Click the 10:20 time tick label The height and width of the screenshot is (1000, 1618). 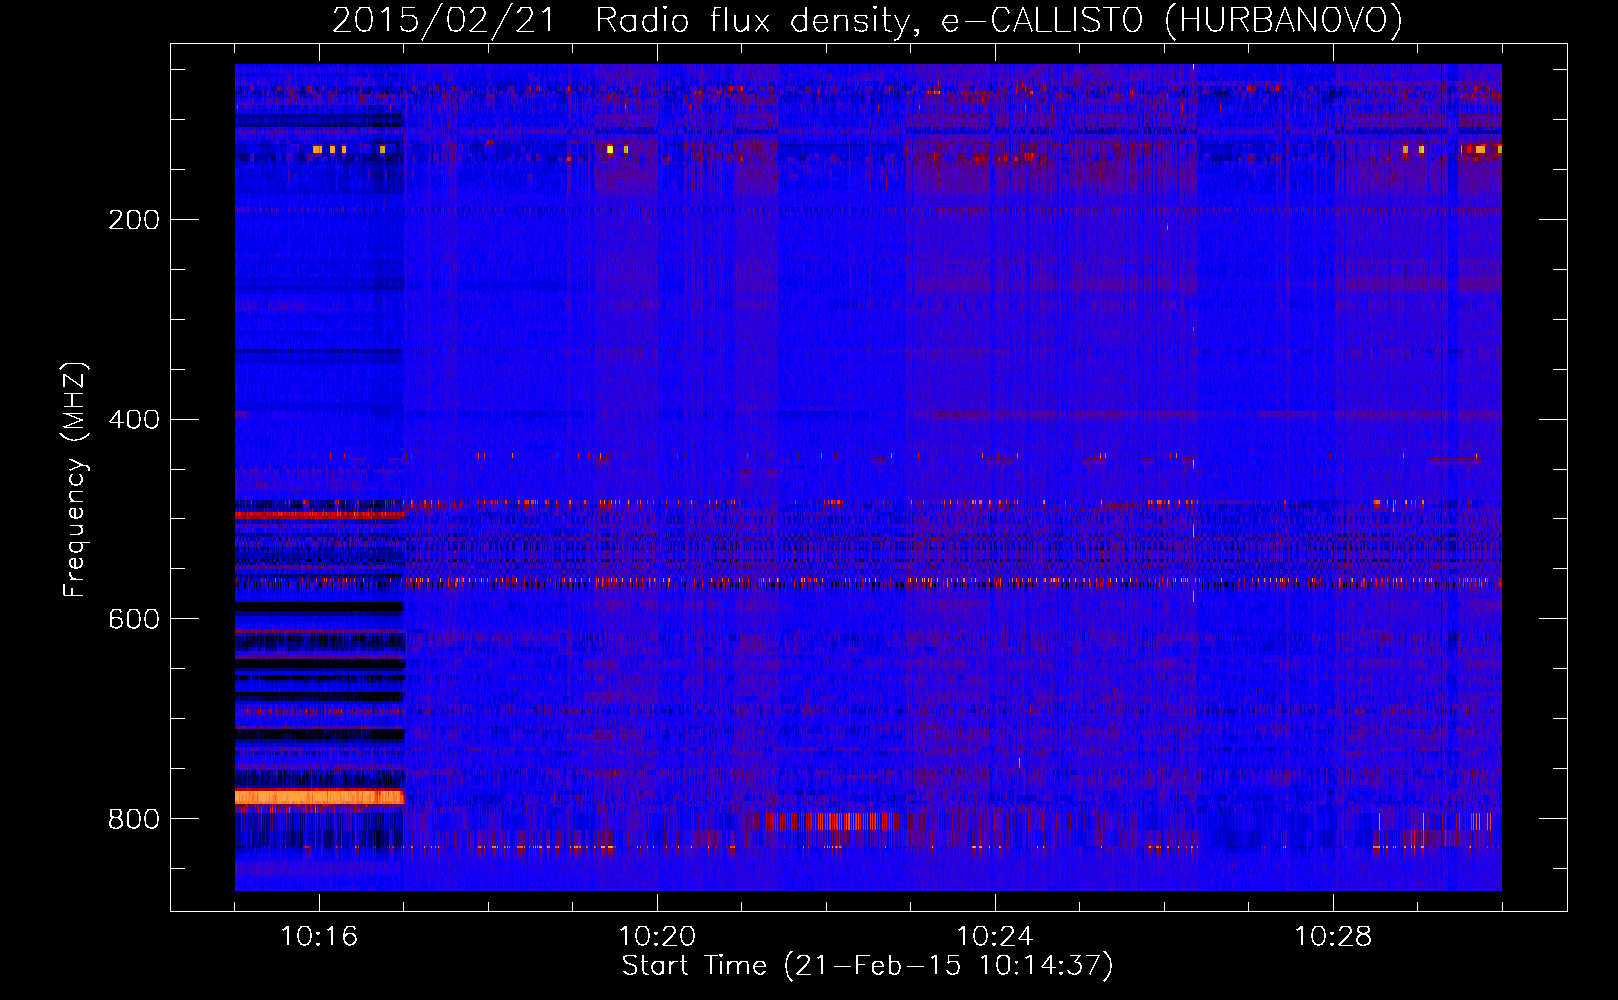click(x=657, y=937)
